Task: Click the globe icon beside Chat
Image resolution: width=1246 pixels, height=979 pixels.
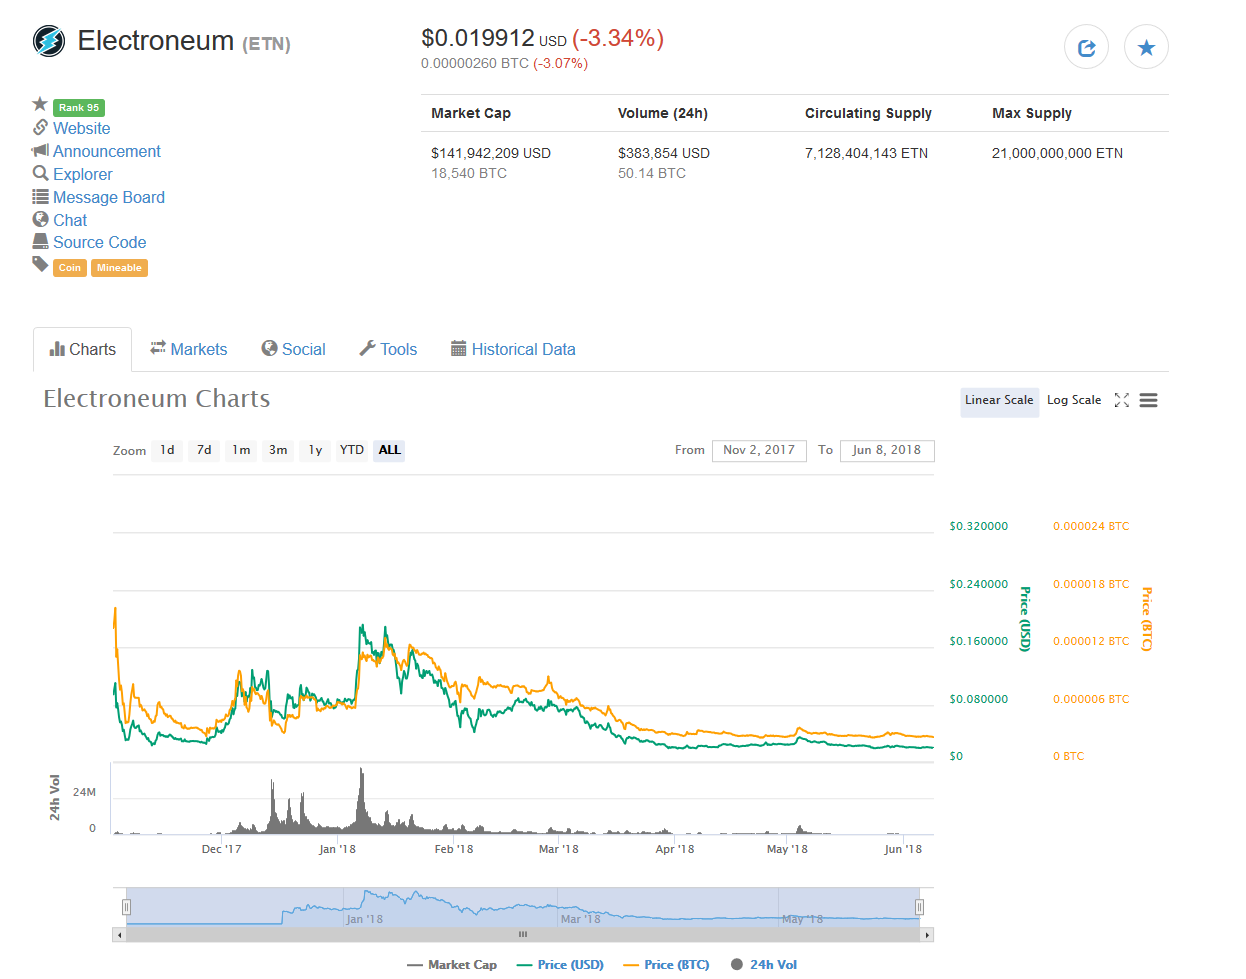Action: pyautogui.click(x=40, y=219)
